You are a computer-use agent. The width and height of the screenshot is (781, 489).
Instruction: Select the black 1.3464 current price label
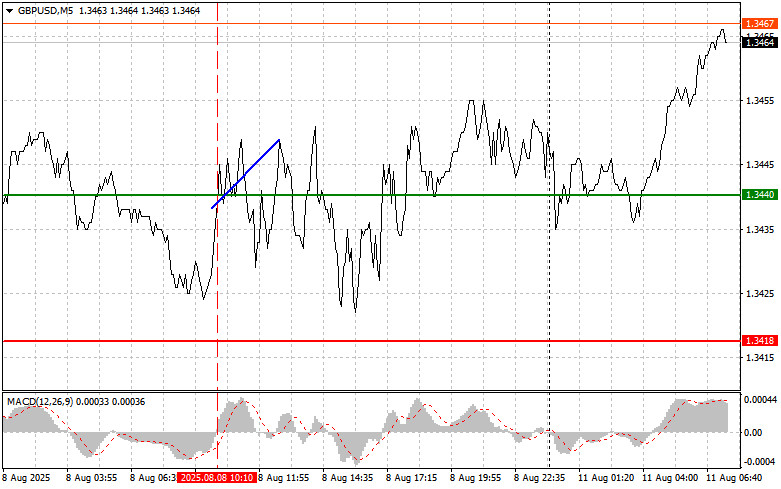[760, 43]
